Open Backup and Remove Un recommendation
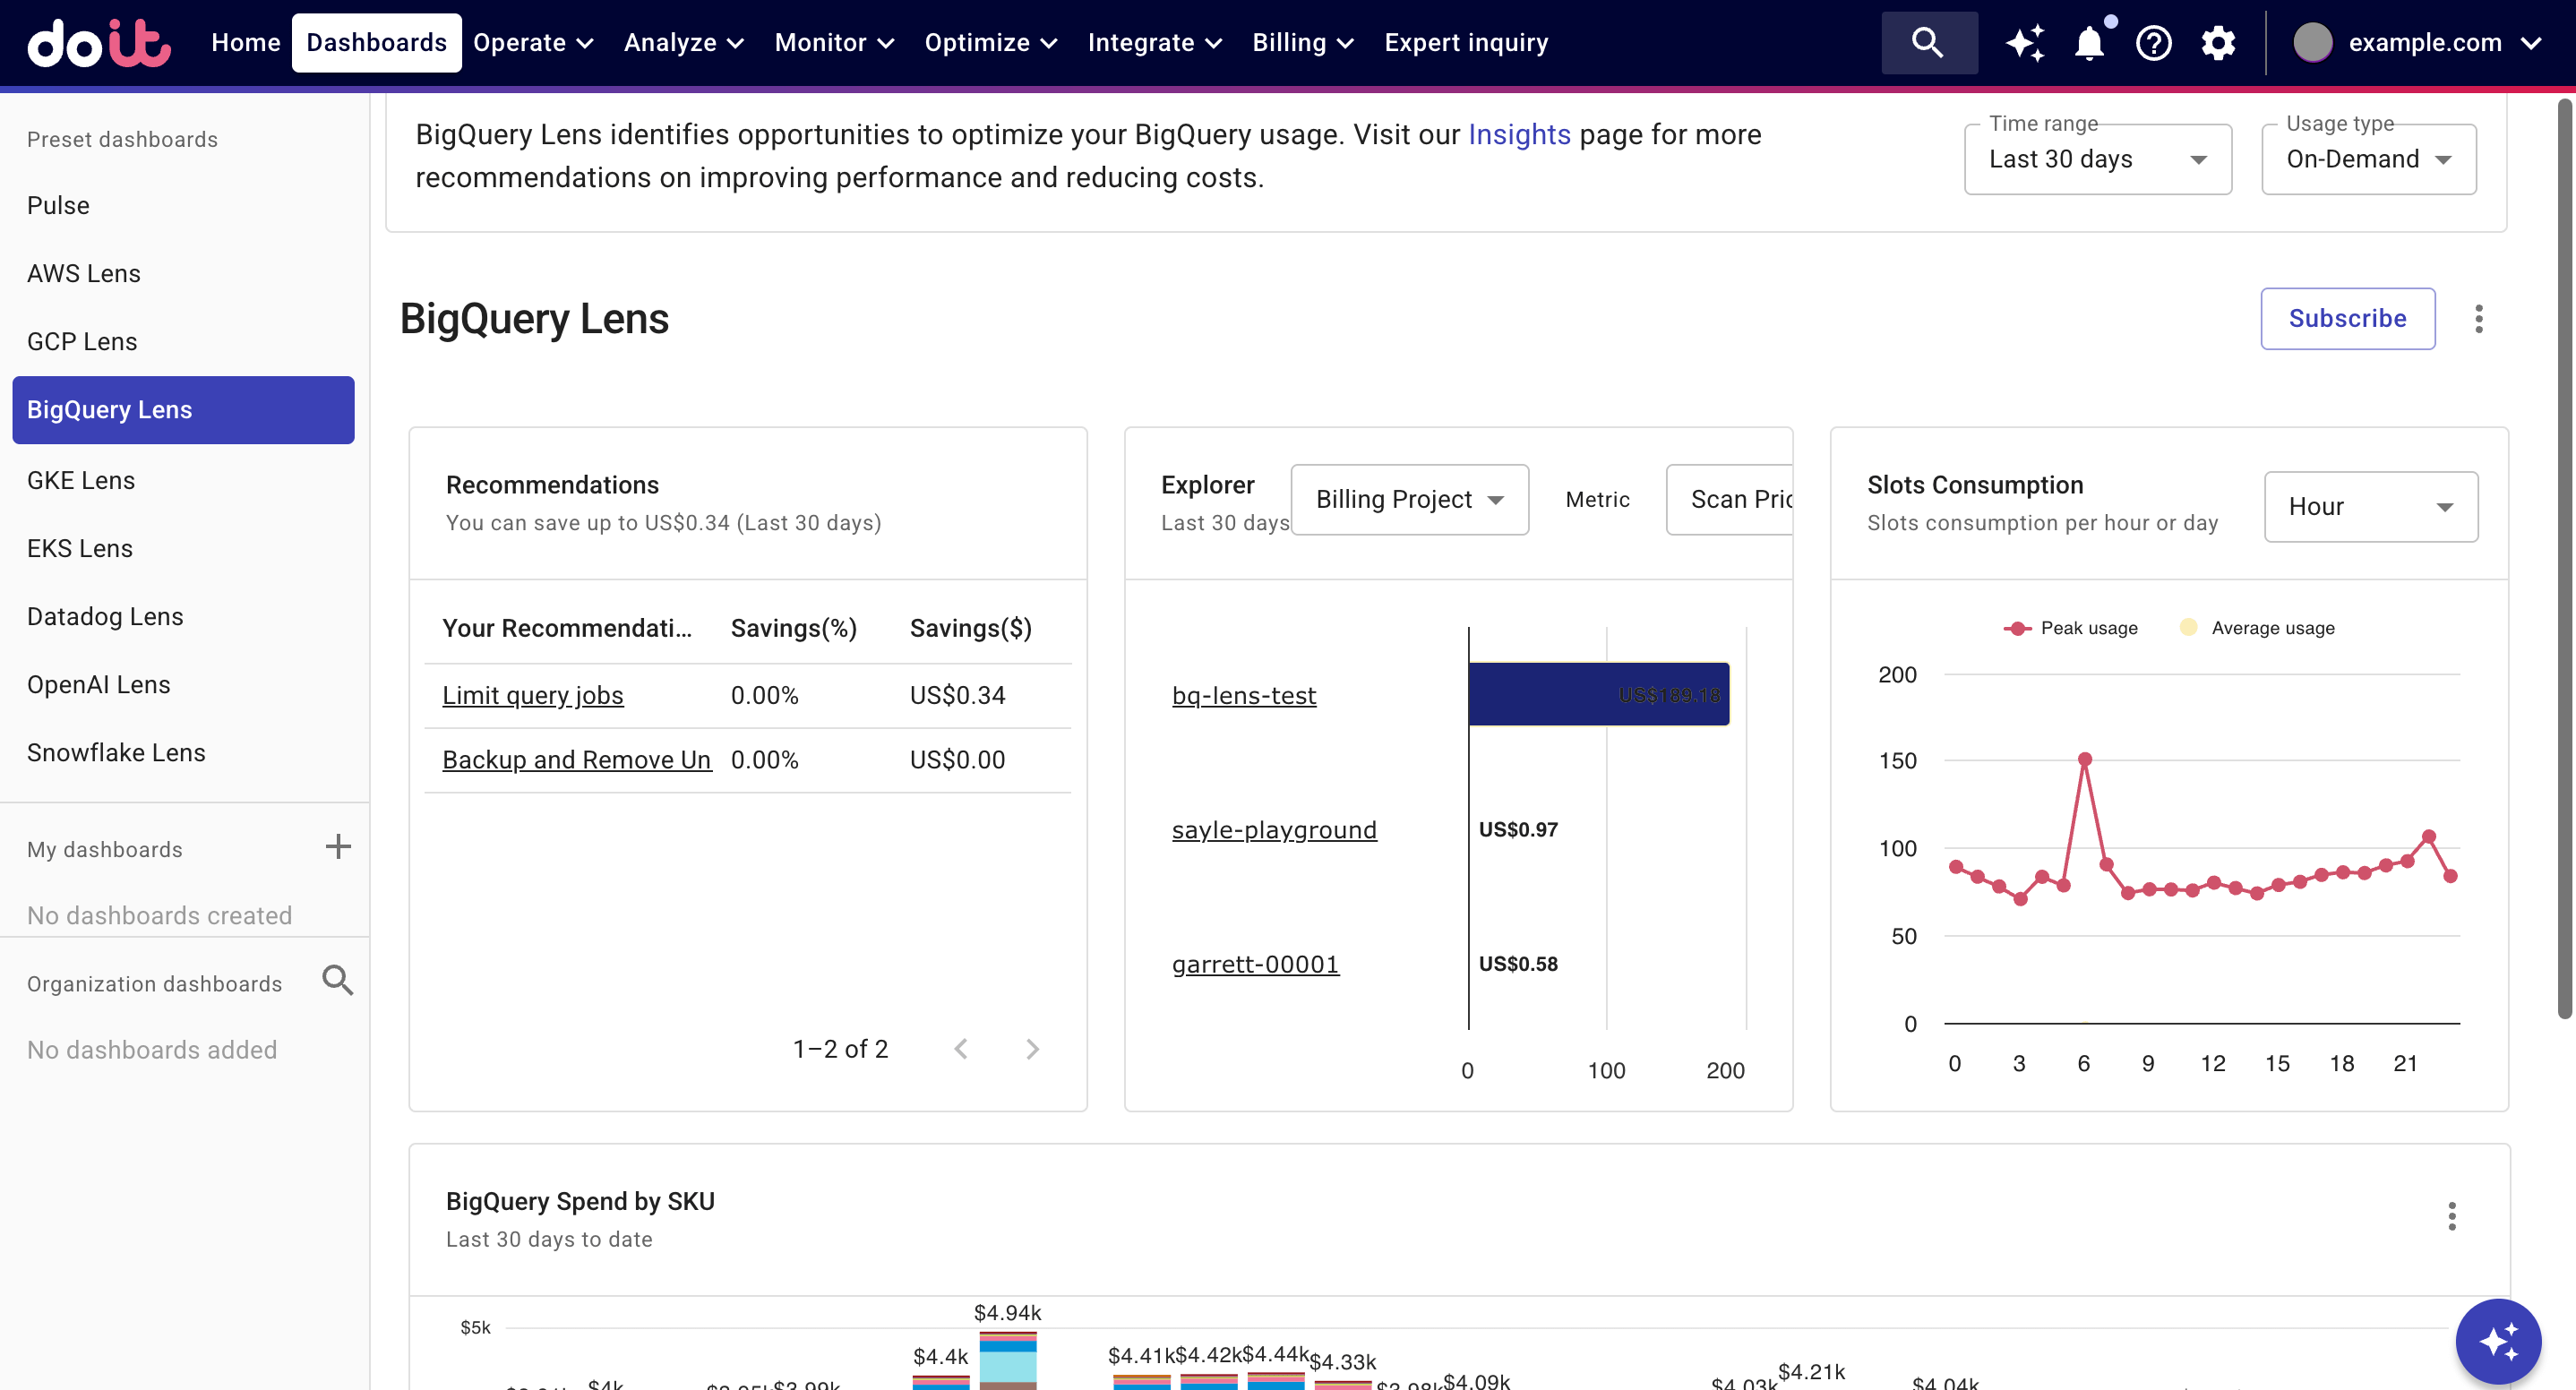The image size is (2576, 1390). click(577, 760)
